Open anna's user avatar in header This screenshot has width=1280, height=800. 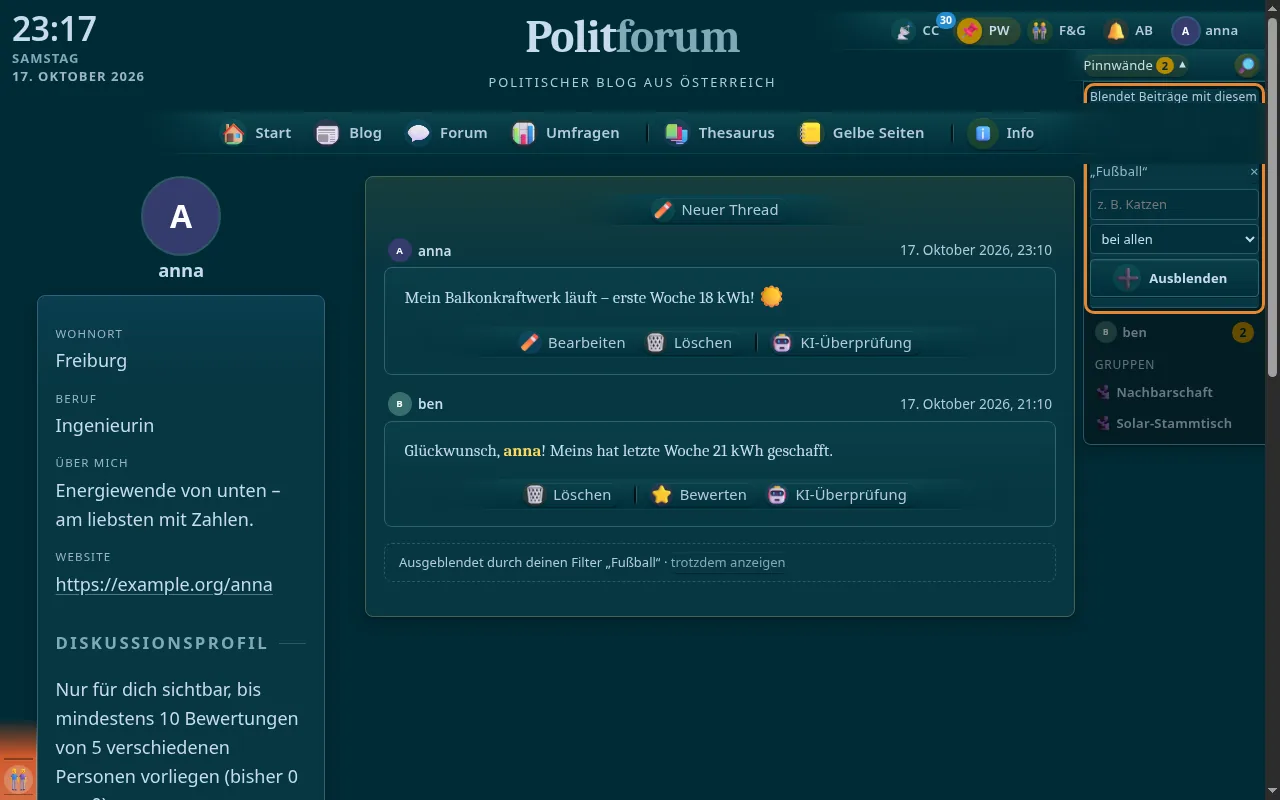[1185, 31]
